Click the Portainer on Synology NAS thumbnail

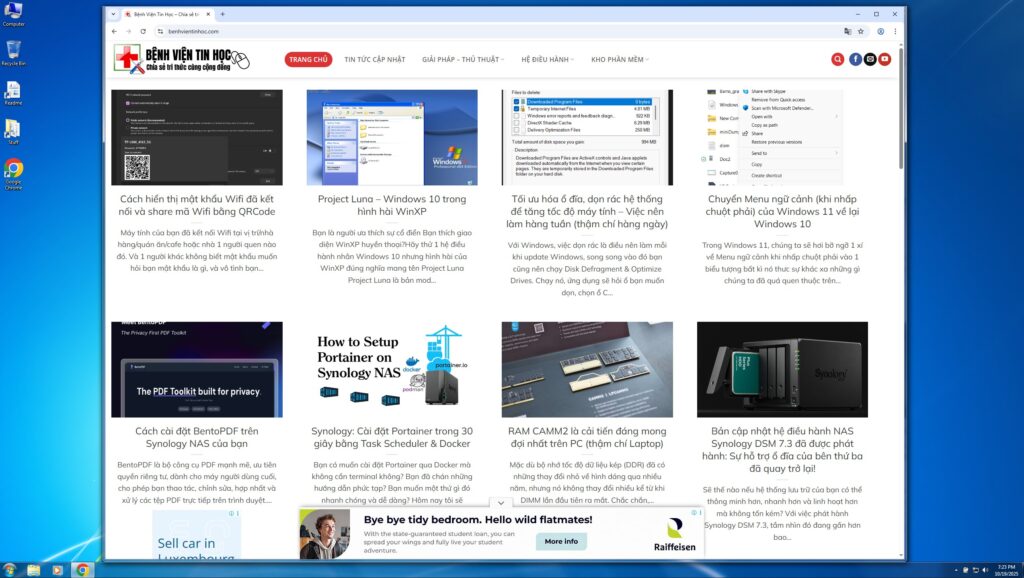click(x=392, y=369)
